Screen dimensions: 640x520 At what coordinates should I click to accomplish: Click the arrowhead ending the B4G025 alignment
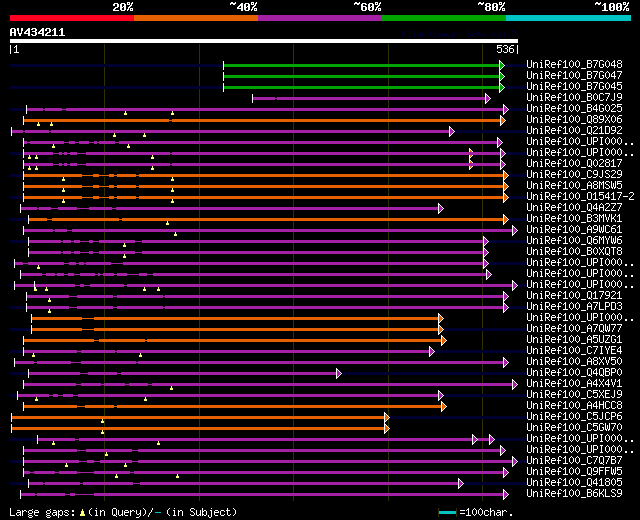506,109
